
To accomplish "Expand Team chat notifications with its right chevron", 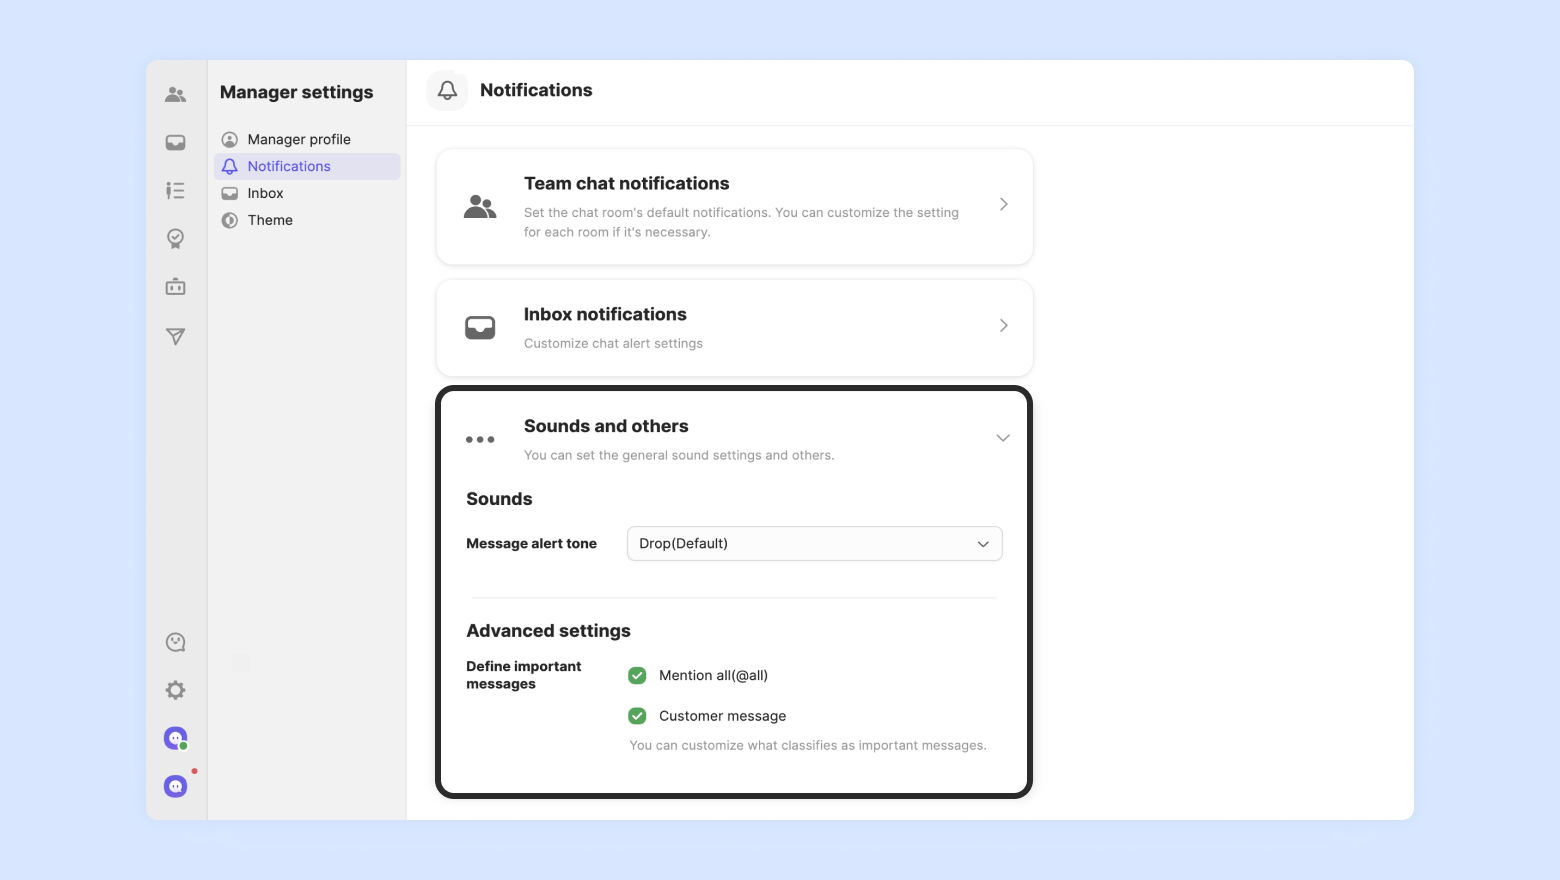I will tap(1004, 204).
